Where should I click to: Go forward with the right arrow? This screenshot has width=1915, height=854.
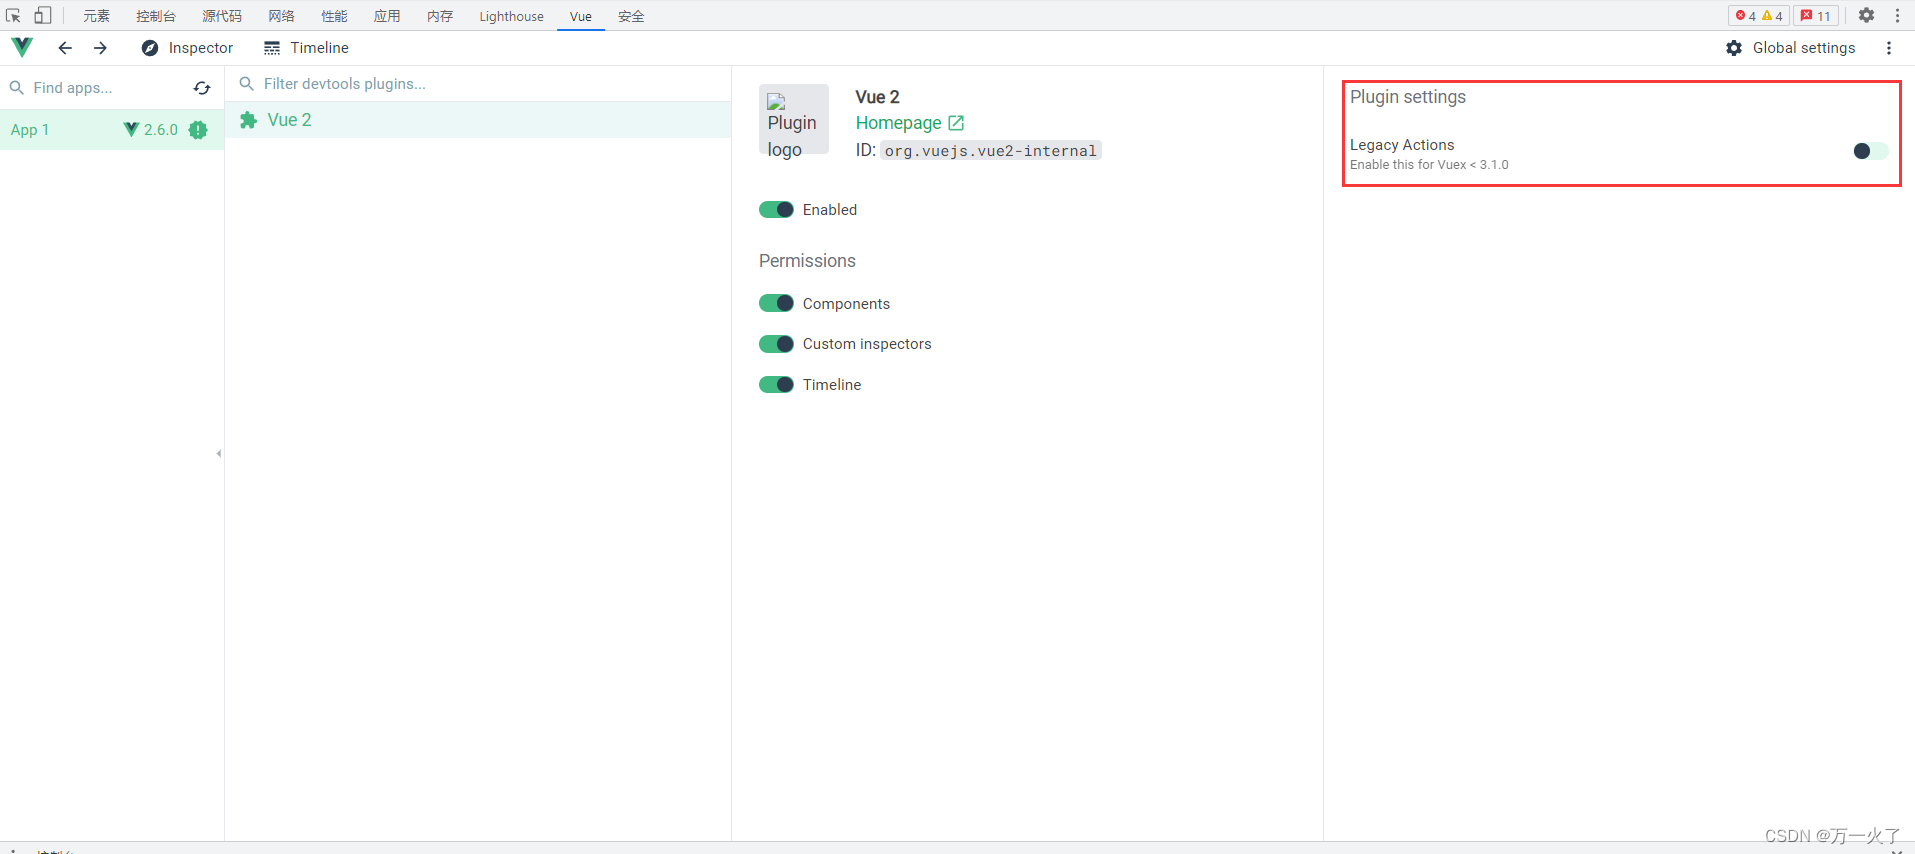click(100, 48)
